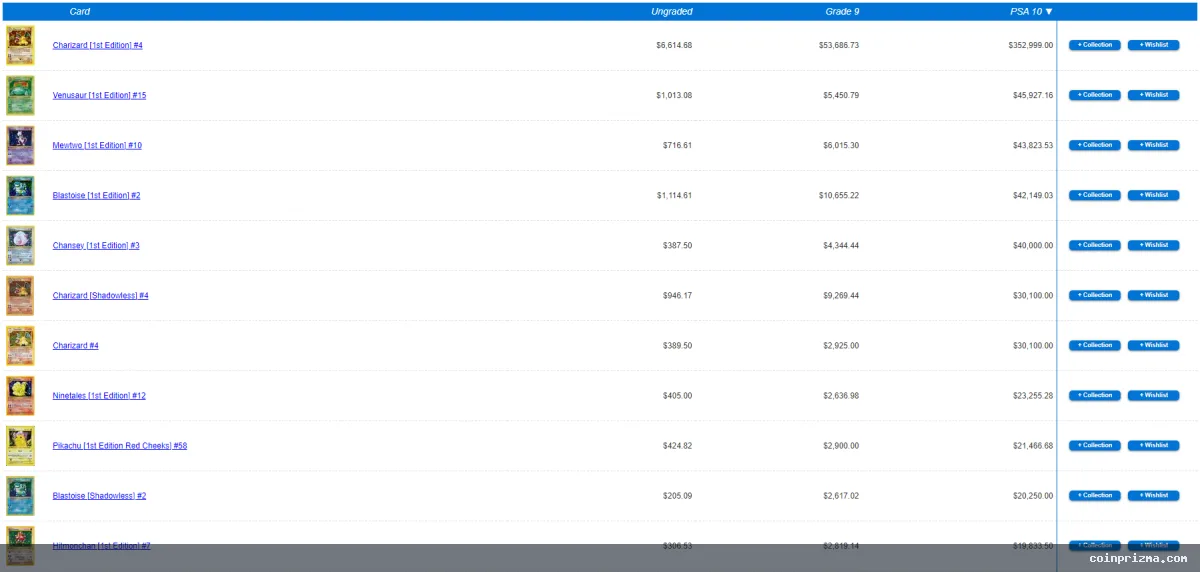The image size is (1200, 572).
Task: Sort the table by Ungraded price
Action: click(x=671, y=12)
